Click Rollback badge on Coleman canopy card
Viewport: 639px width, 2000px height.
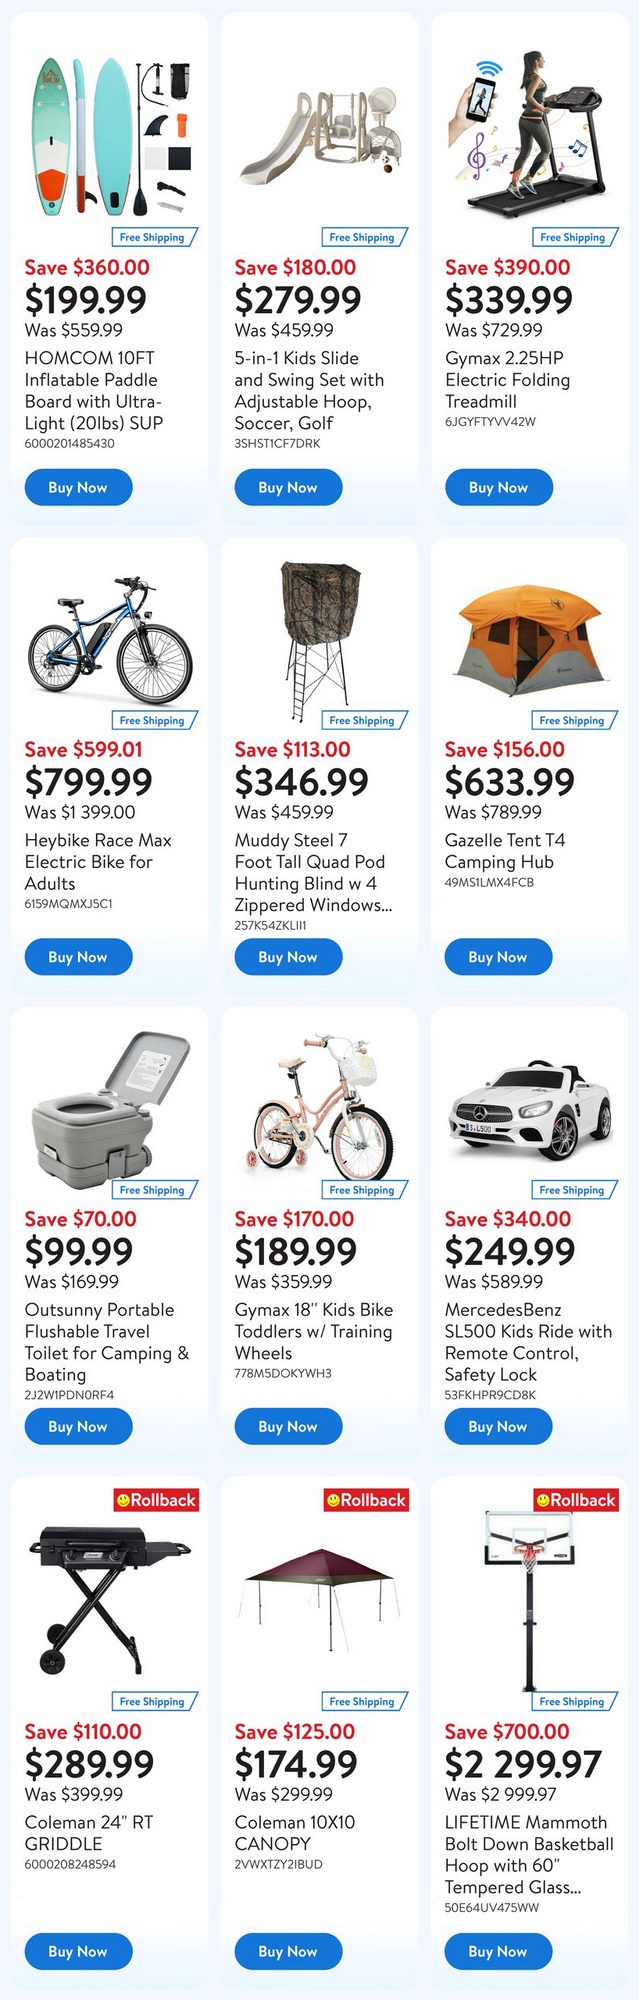(x=366, y=1500)
